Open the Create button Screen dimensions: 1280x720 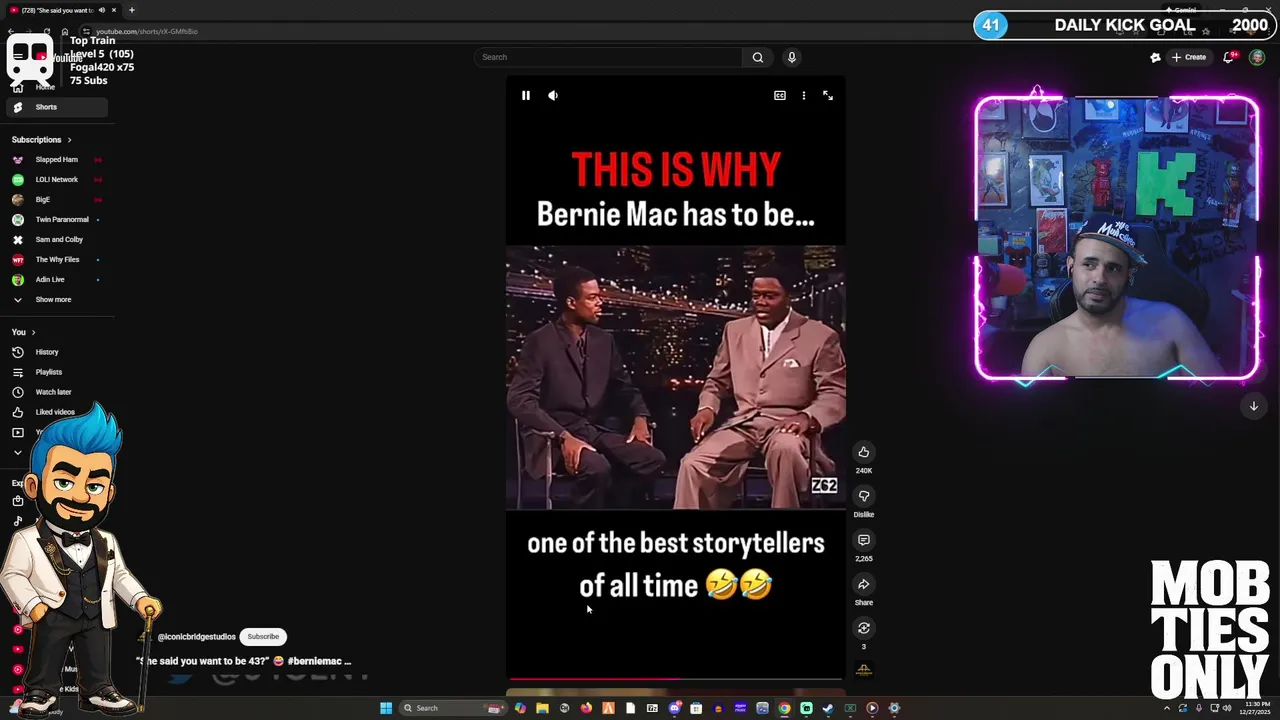point(1190,57)
